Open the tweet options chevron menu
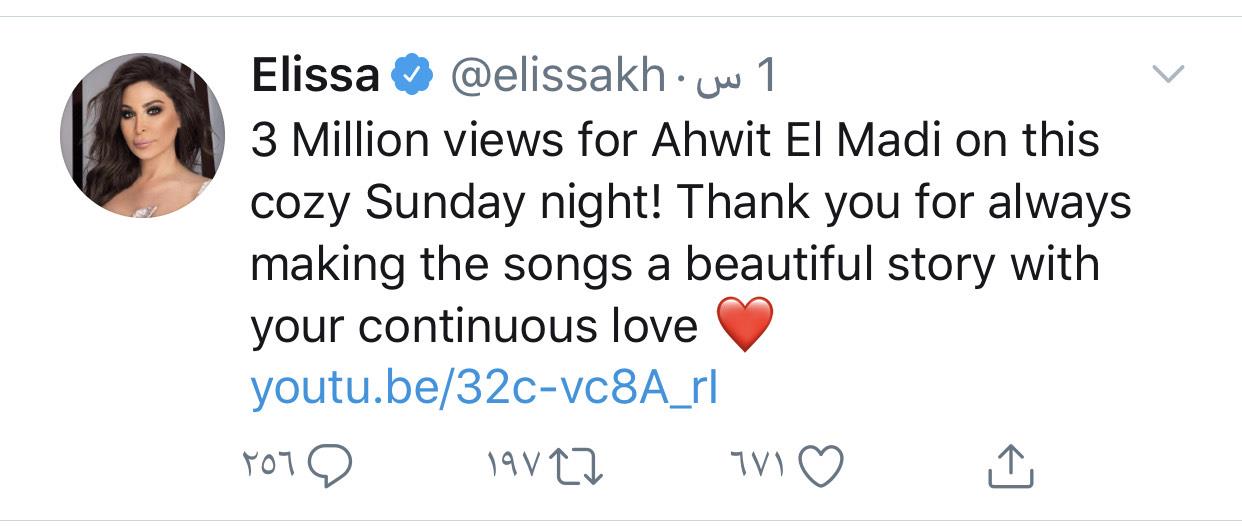Image resolution: width=1242 pixels, height=526 pixels. pyautogui.click(x=1168, y=74)
